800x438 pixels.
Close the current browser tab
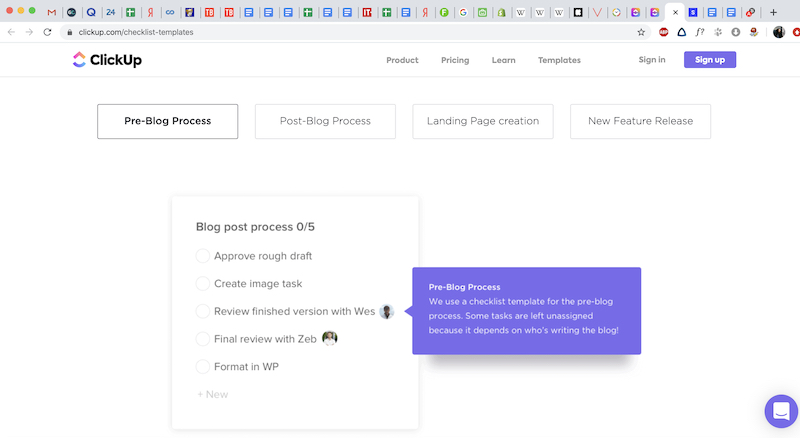[x=676, y=12]
